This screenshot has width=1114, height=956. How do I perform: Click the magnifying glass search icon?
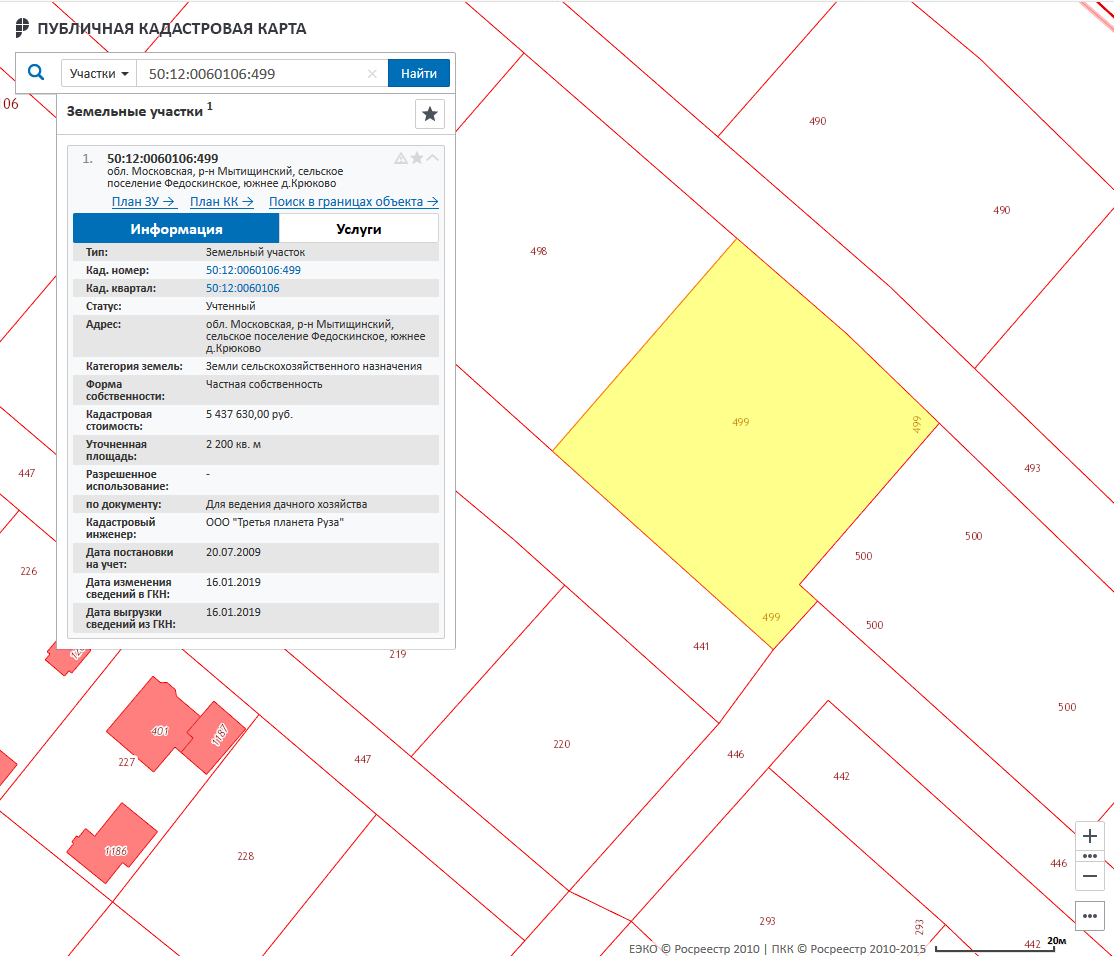[36, 73]
